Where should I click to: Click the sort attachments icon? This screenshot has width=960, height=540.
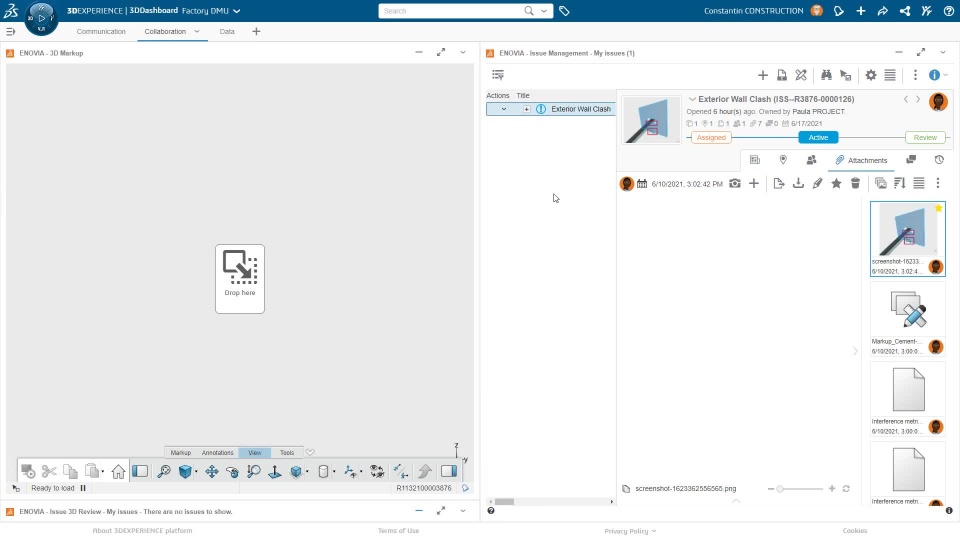click(899, 183)
